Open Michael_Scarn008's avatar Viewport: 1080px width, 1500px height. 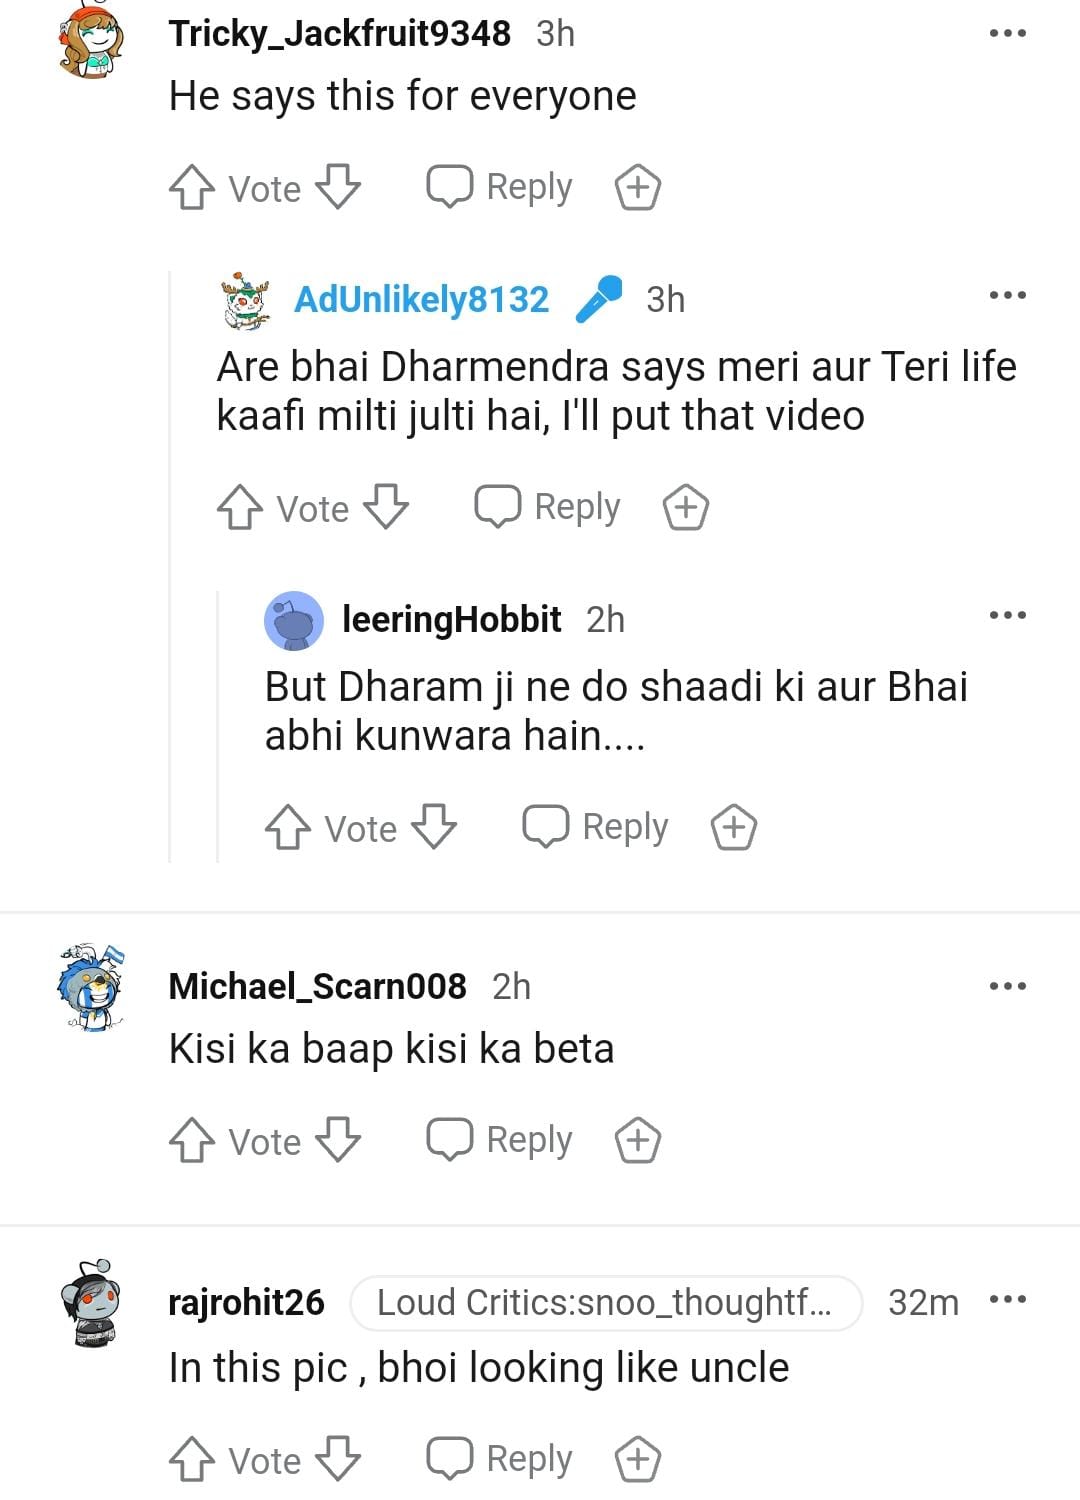(x=91, y=987)
